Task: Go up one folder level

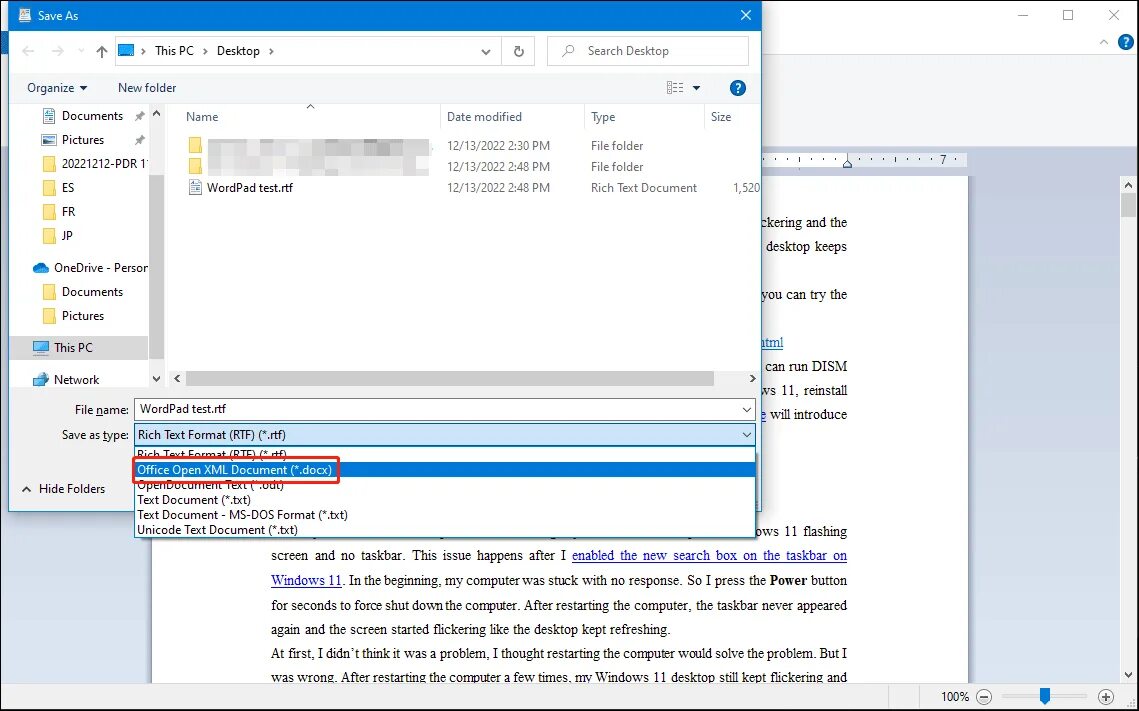Action: [x=102, y=51]
